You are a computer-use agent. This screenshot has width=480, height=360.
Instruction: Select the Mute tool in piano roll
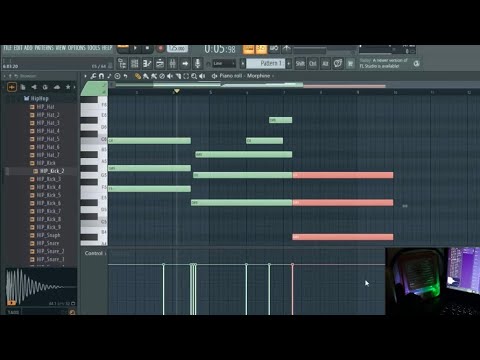point(170,76)
